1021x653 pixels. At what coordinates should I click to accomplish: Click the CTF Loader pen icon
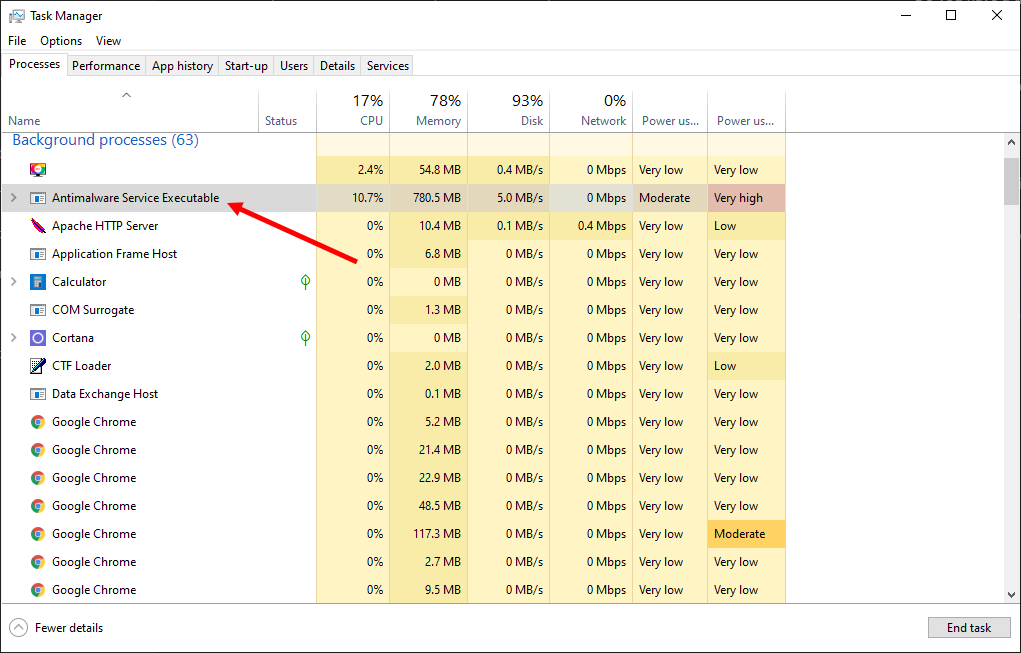pyautogui.click(x=38, y=366)
